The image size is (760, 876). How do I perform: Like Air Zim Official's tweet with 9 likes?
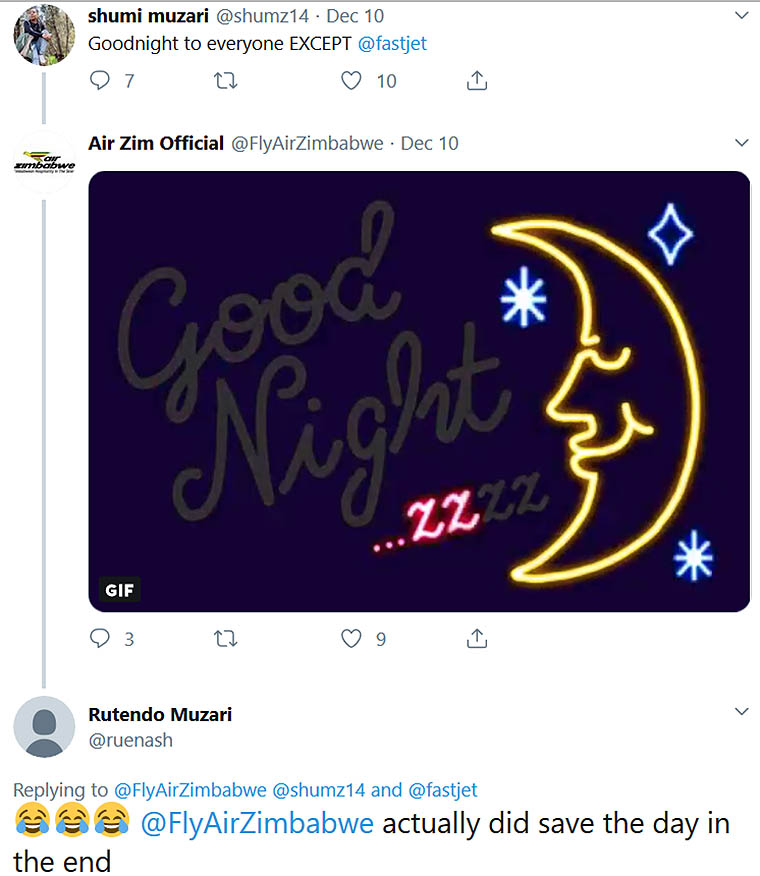pyautogui.click(x=351, y=639)
